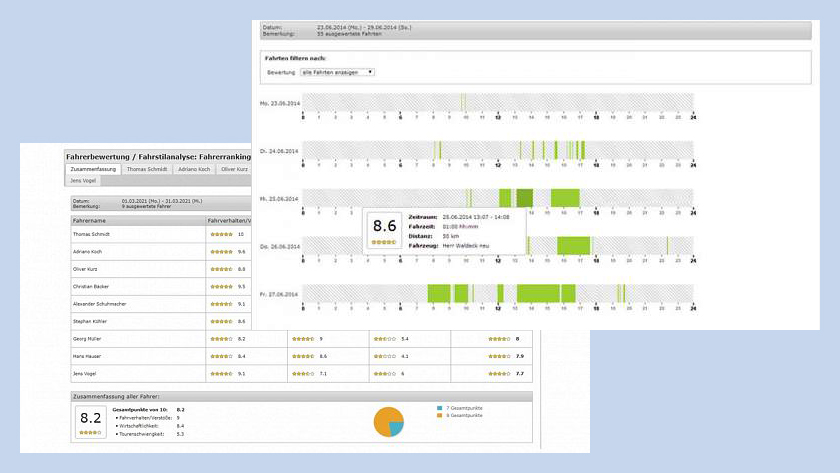This screenshot has width=840, height=473.
Task: Click the earliest green trip on Fr. 27.06.2014
Action: coord(439,294)
